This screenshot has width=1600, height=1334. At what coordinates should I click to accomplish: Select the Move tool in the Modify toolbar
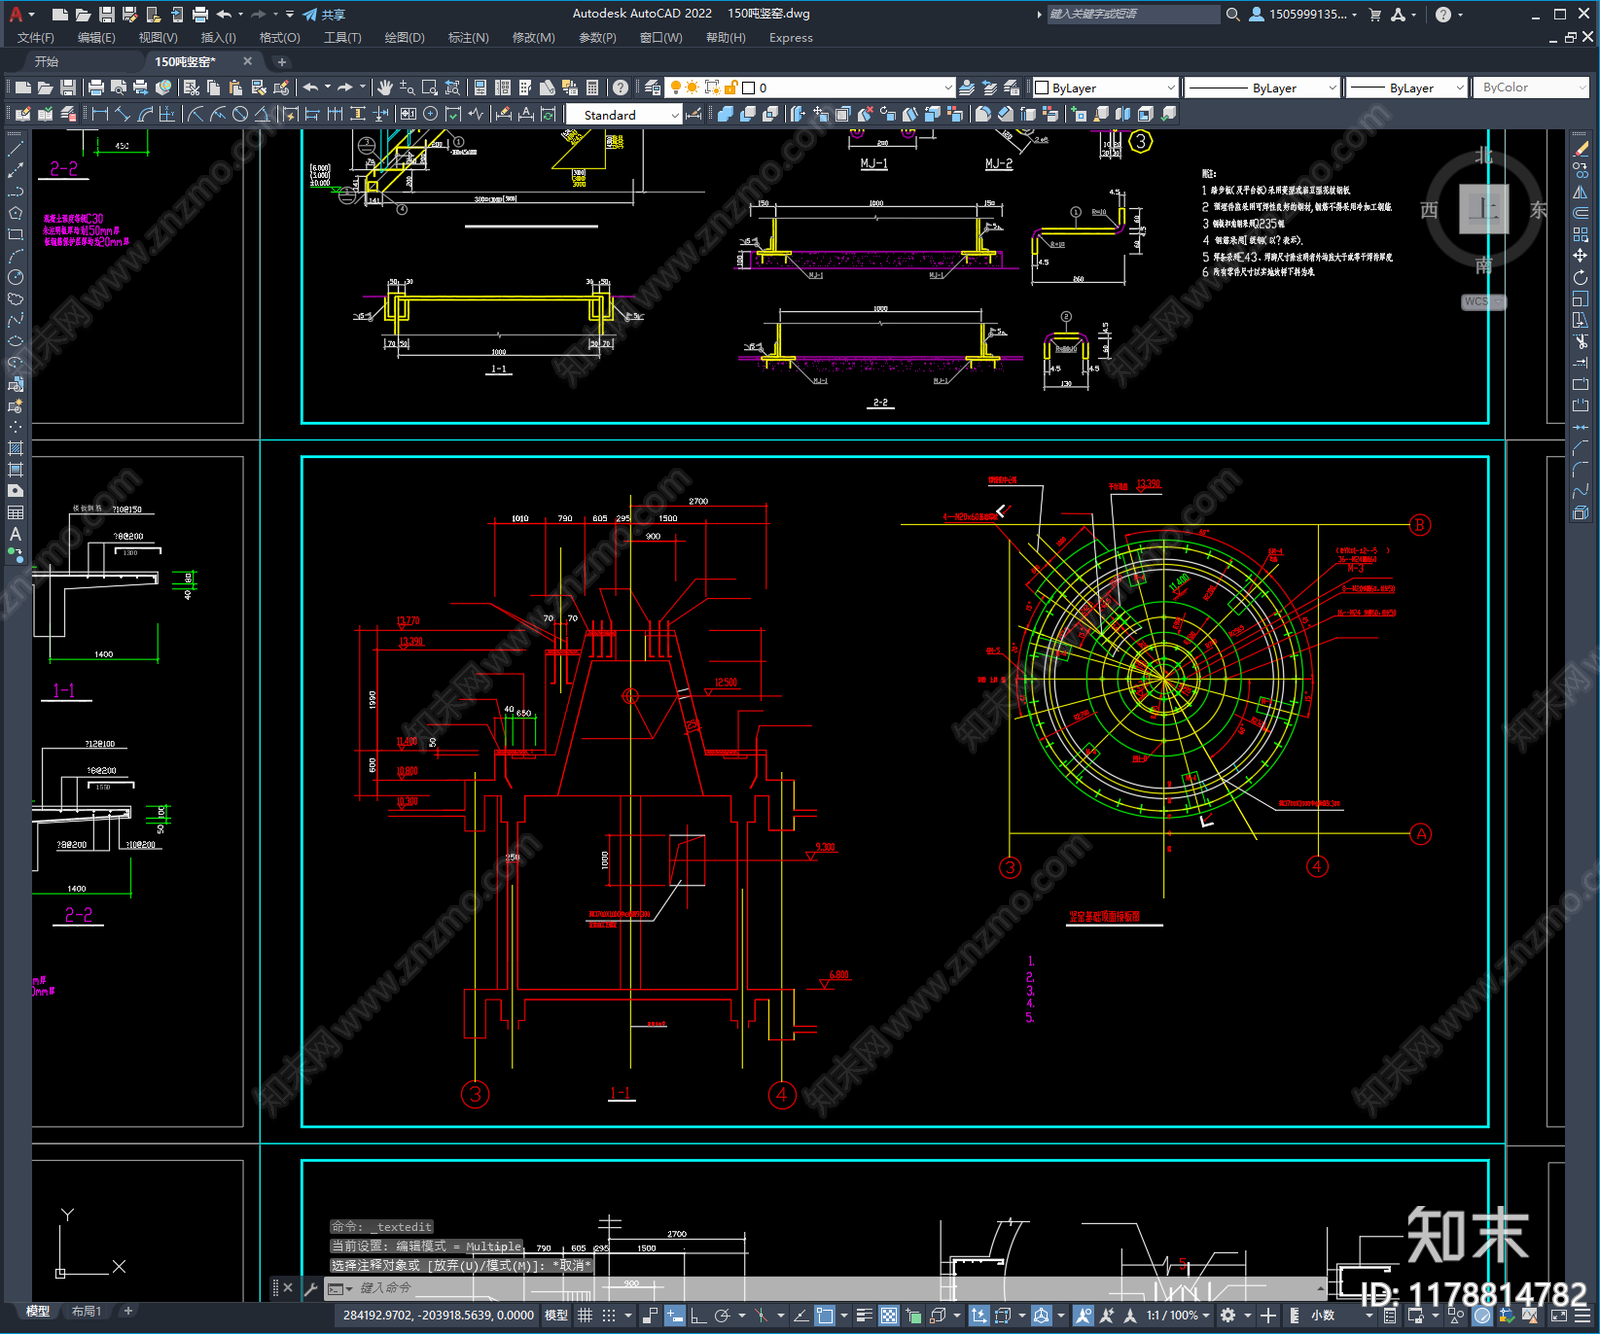(x=1581, y=256)
